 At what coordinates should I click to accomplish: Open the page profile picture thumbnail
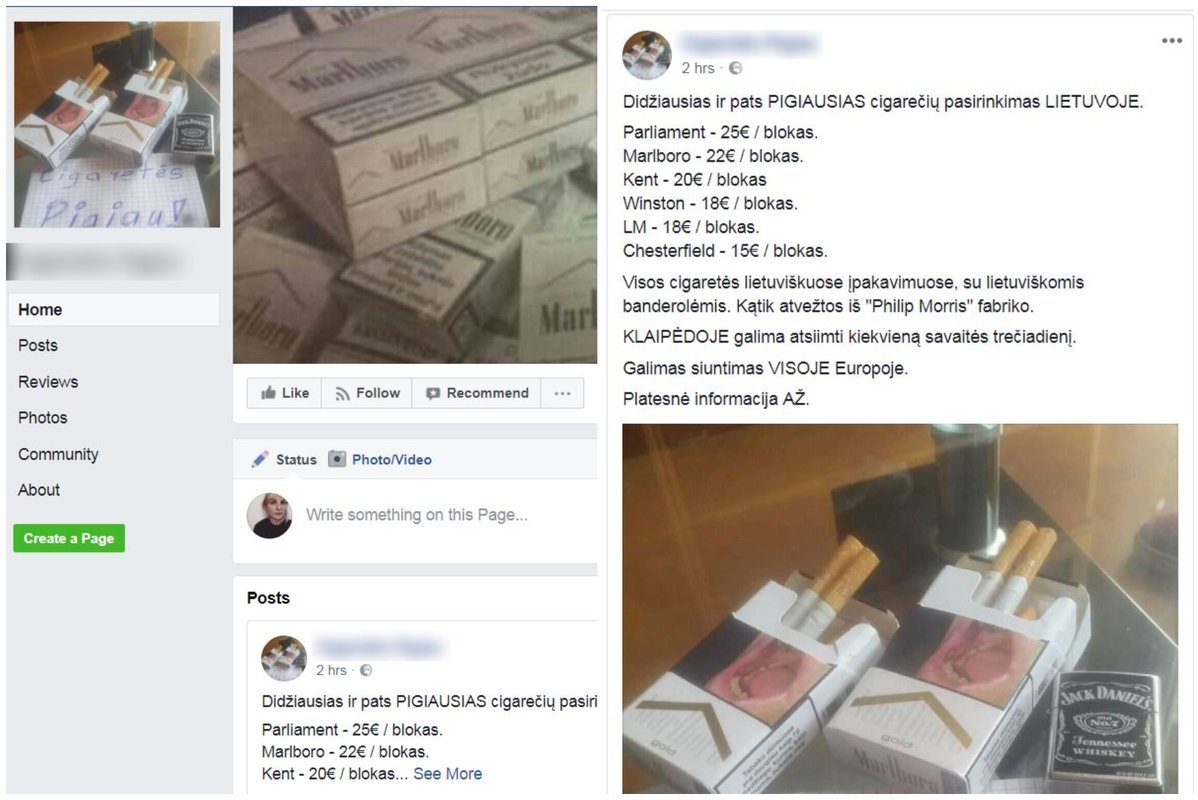coord(117,125)
